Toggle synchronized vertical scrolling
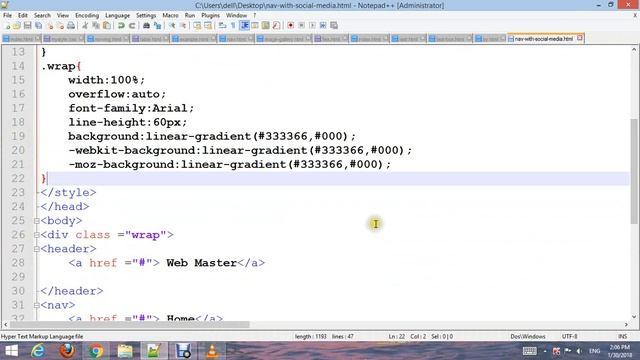The width and height of the screenshot is (640, 360). tap(197, 25)
